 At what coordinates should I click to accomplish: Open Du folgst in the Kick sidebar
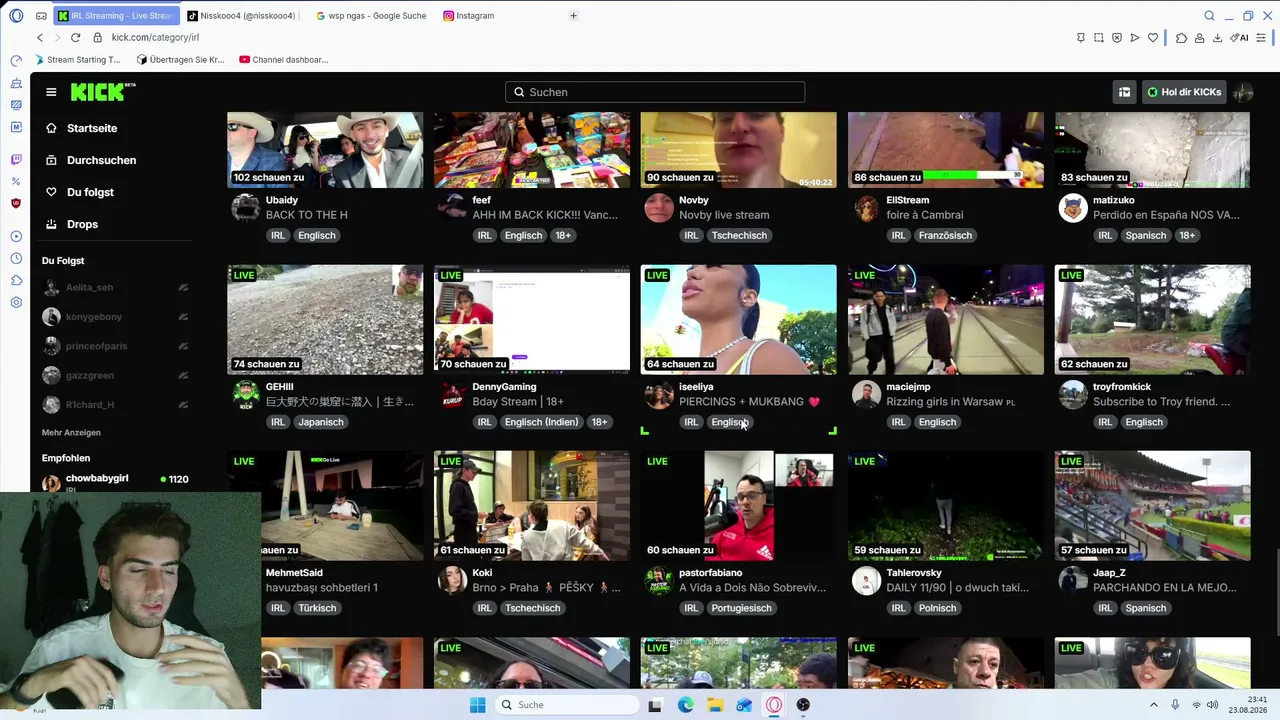tap(90, 192)
